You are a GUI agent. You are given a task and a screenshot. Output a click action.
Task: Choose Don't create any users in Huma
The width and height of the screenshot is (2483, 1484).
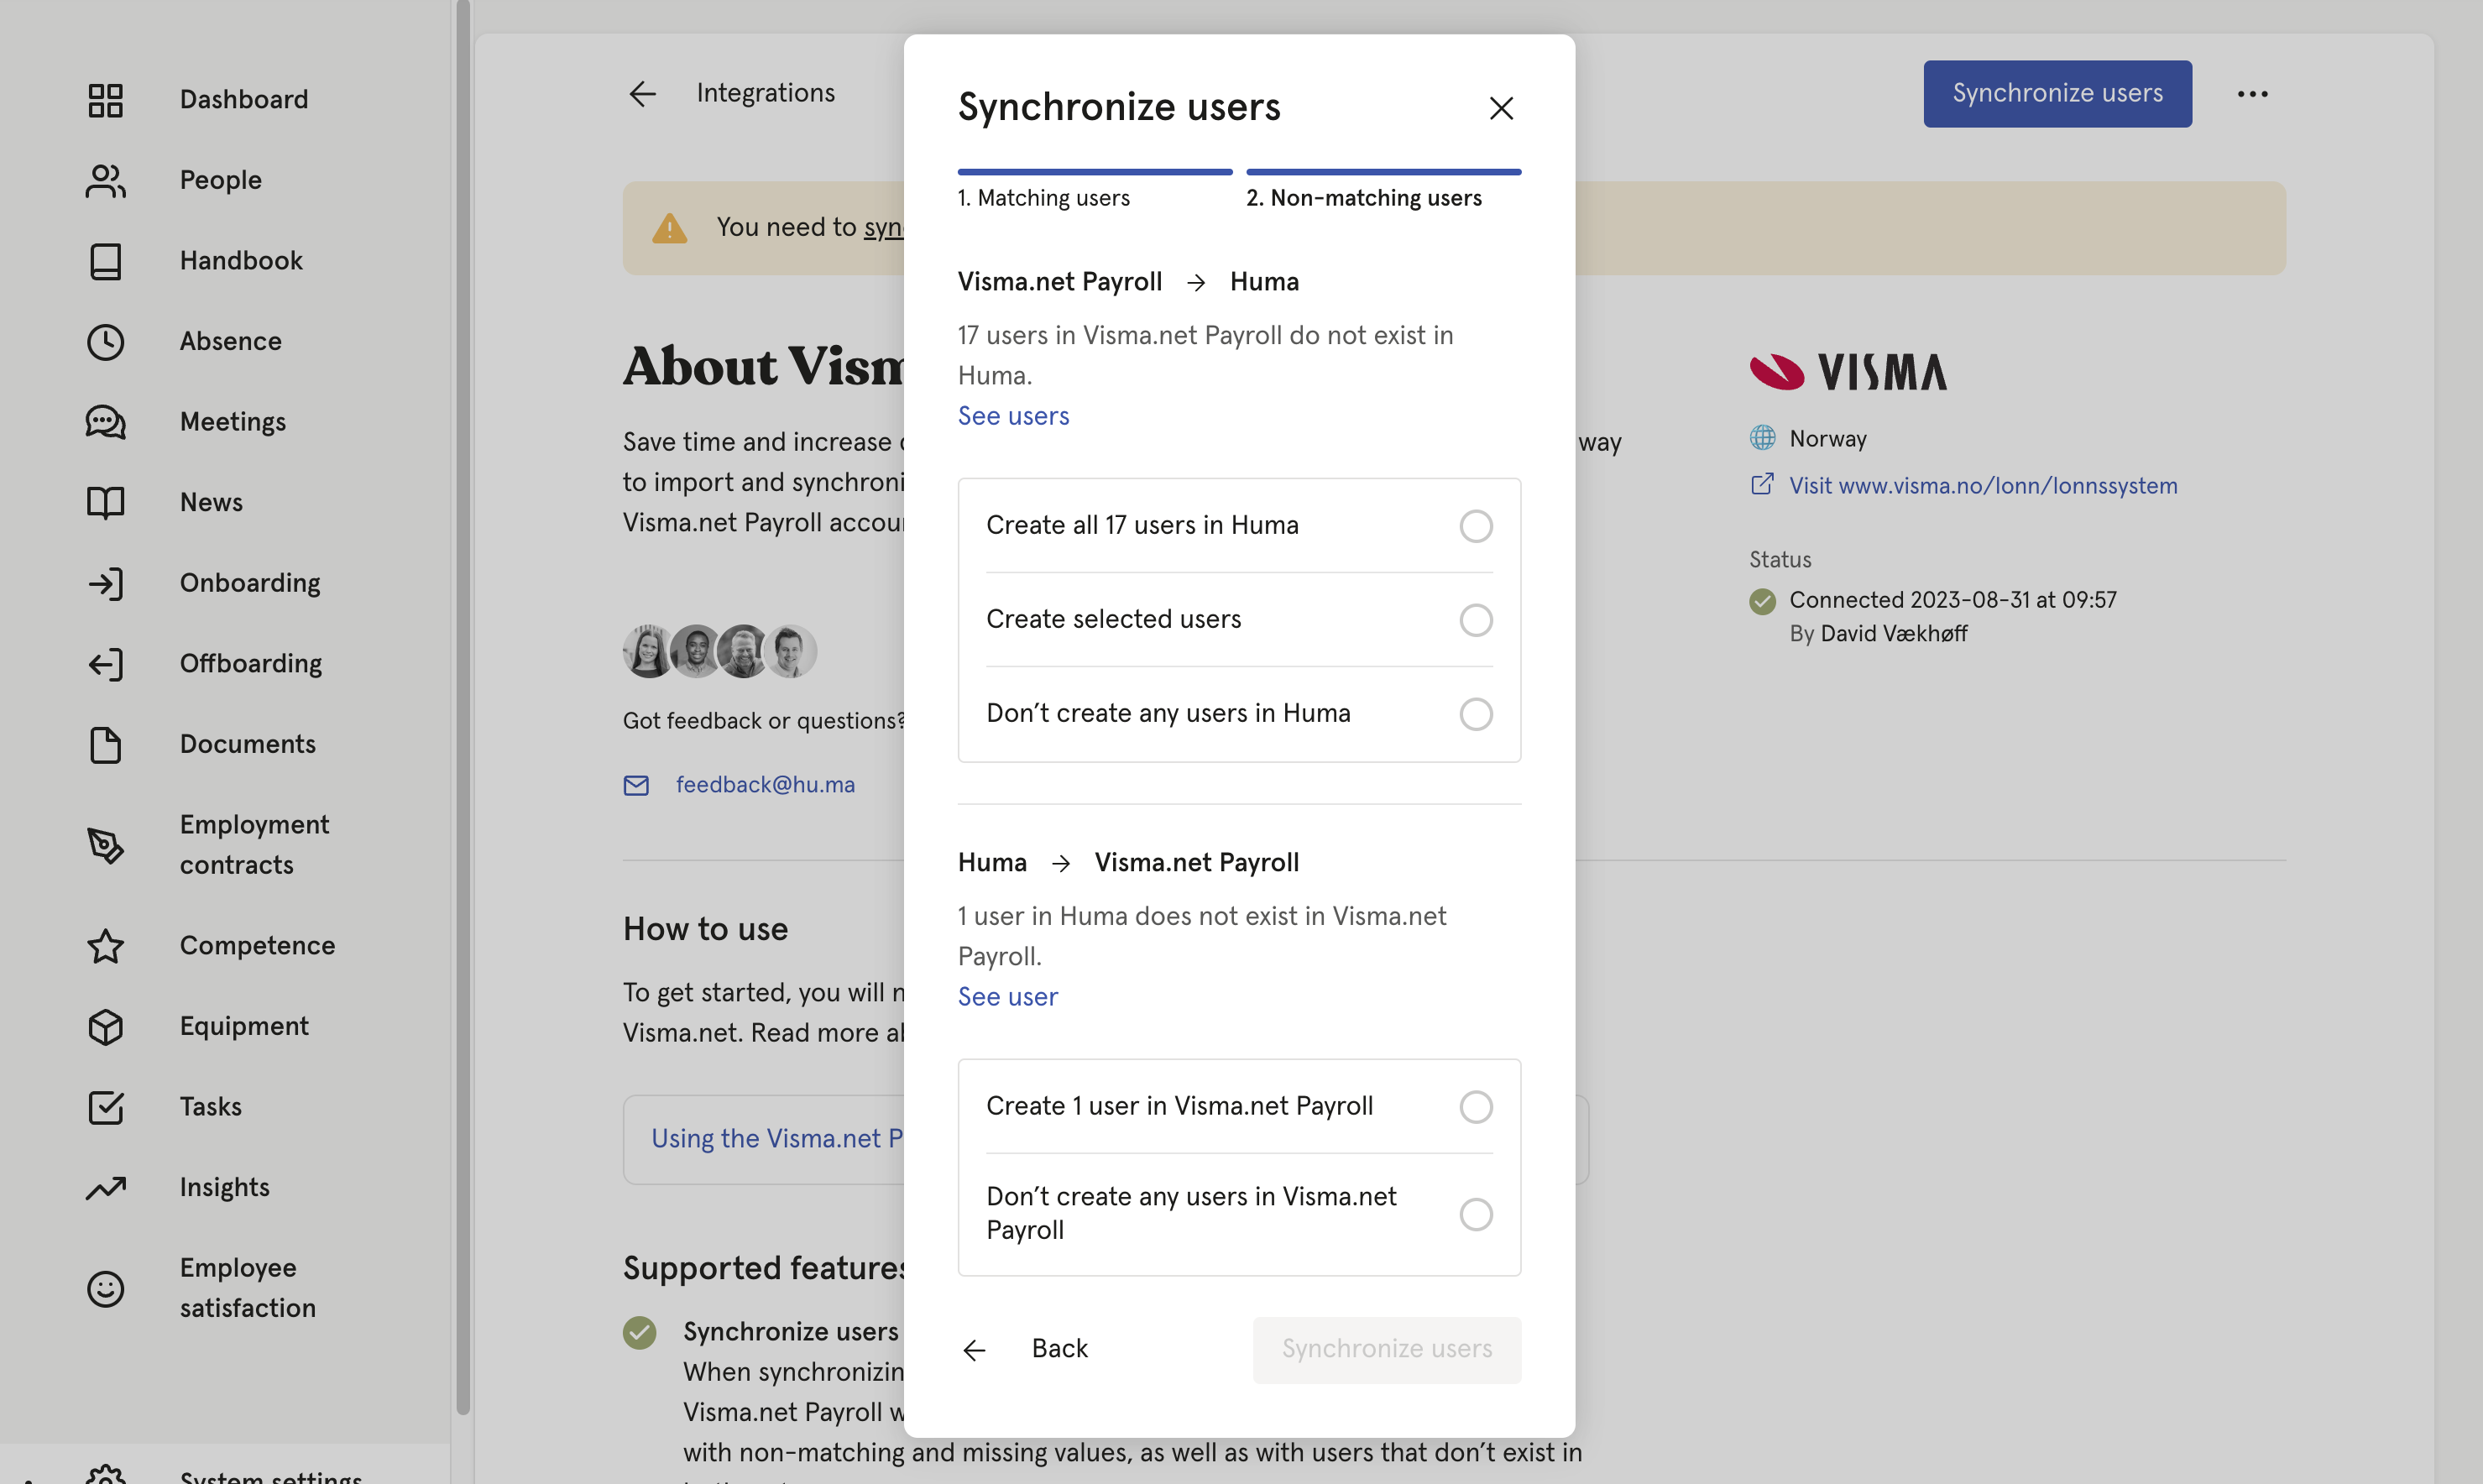[1239, 714]
